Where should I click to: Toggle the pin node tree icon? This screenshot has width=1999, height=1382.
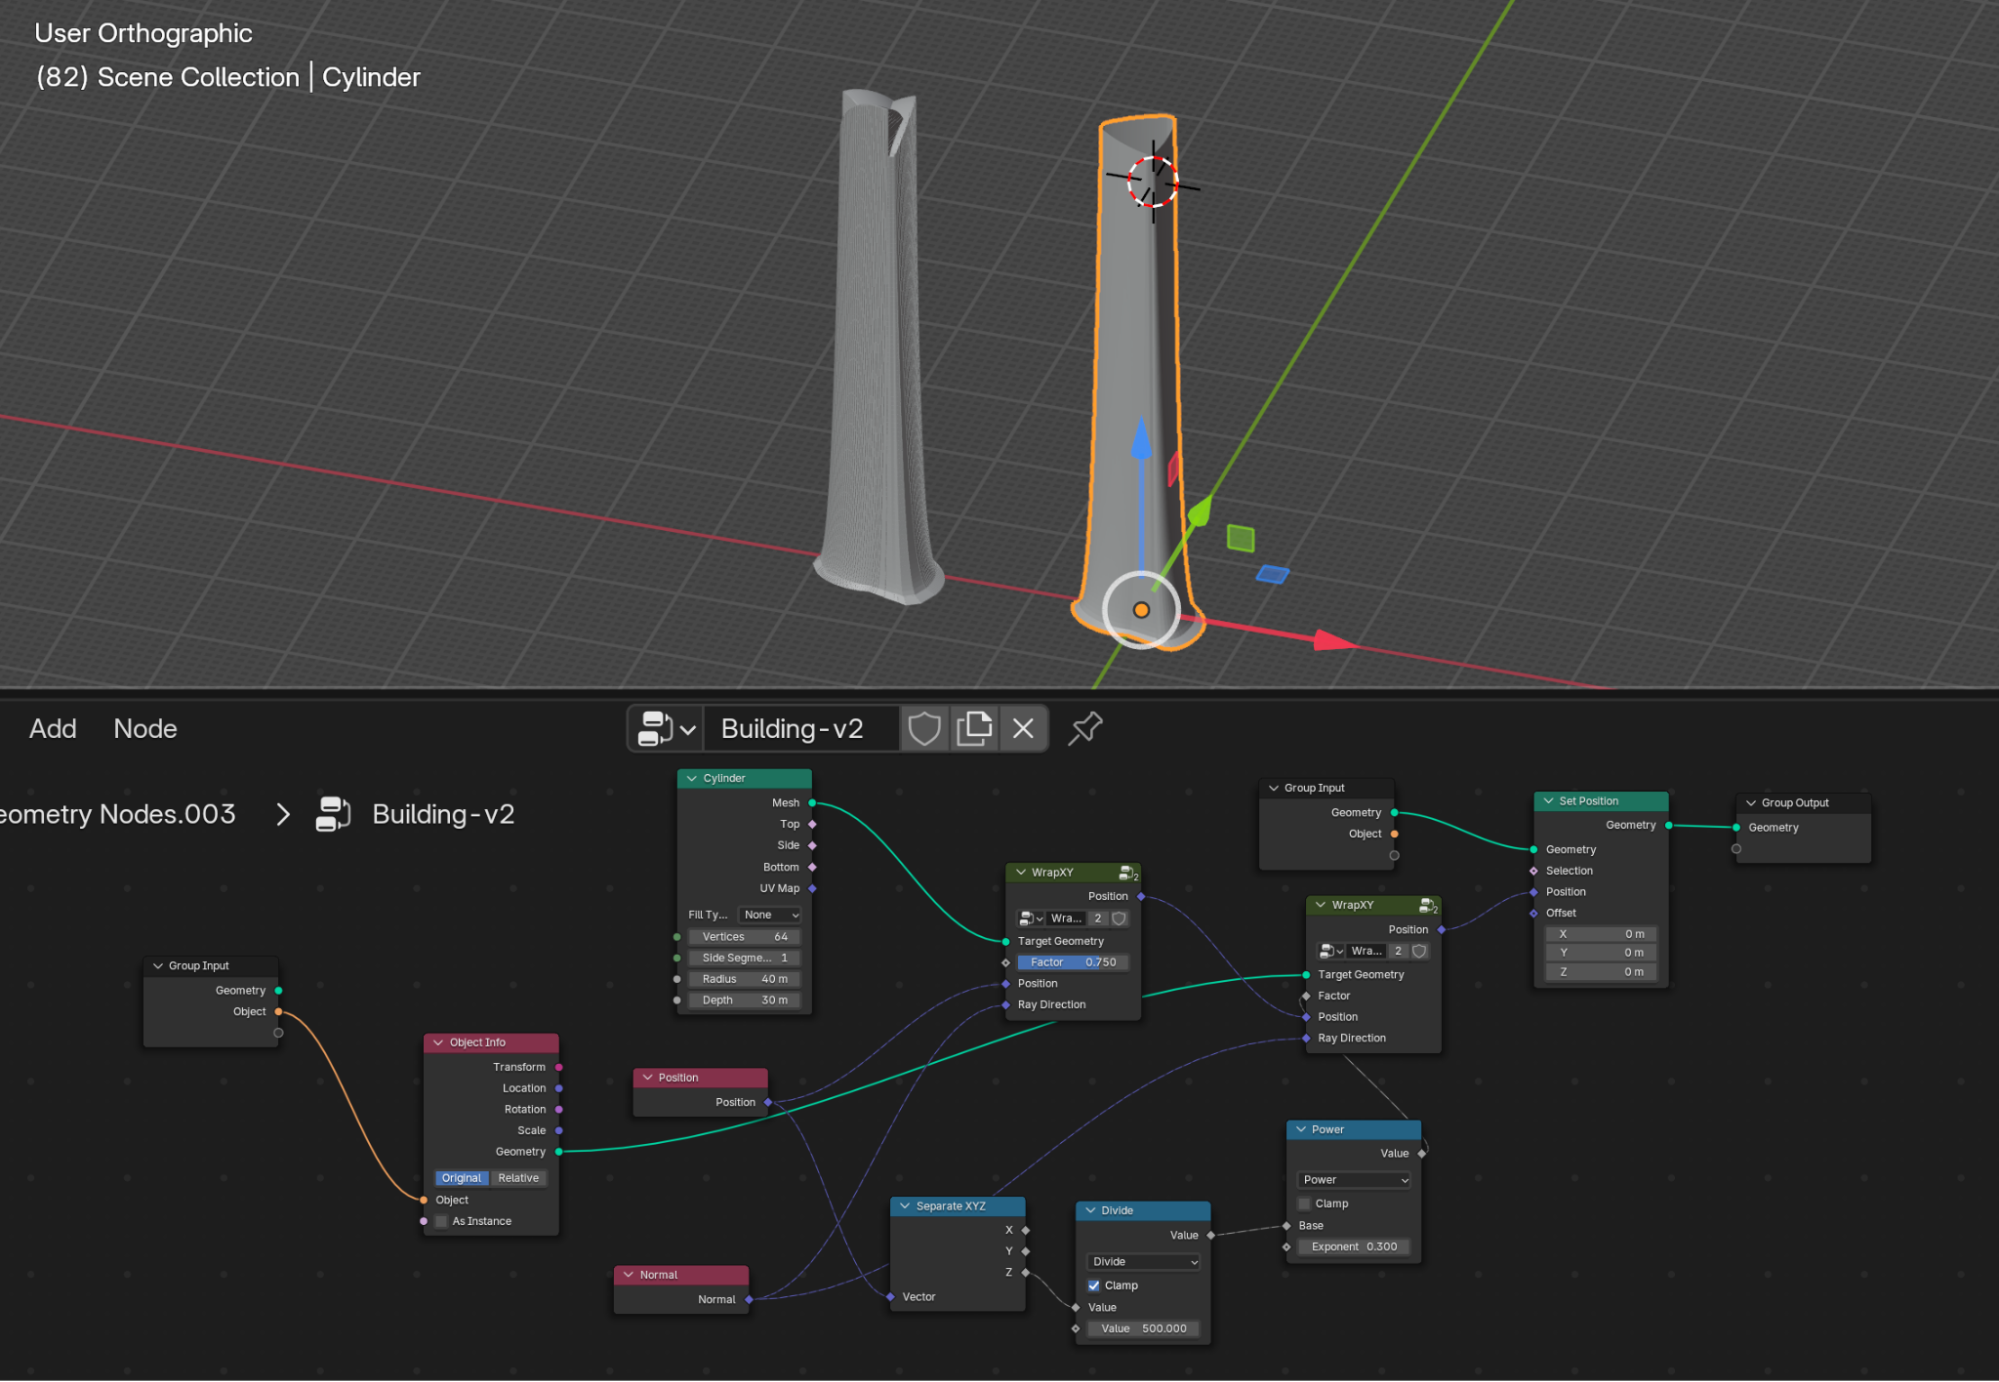[x=1085, y=729]
